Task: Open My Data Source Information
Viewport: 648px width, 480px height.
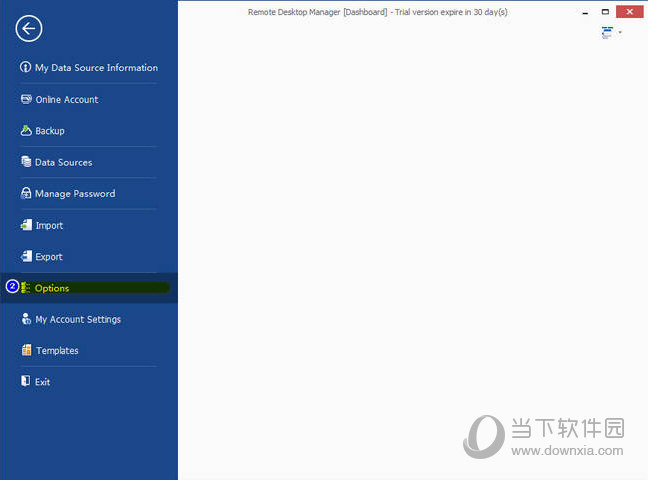Action: [x=96, y=68]
